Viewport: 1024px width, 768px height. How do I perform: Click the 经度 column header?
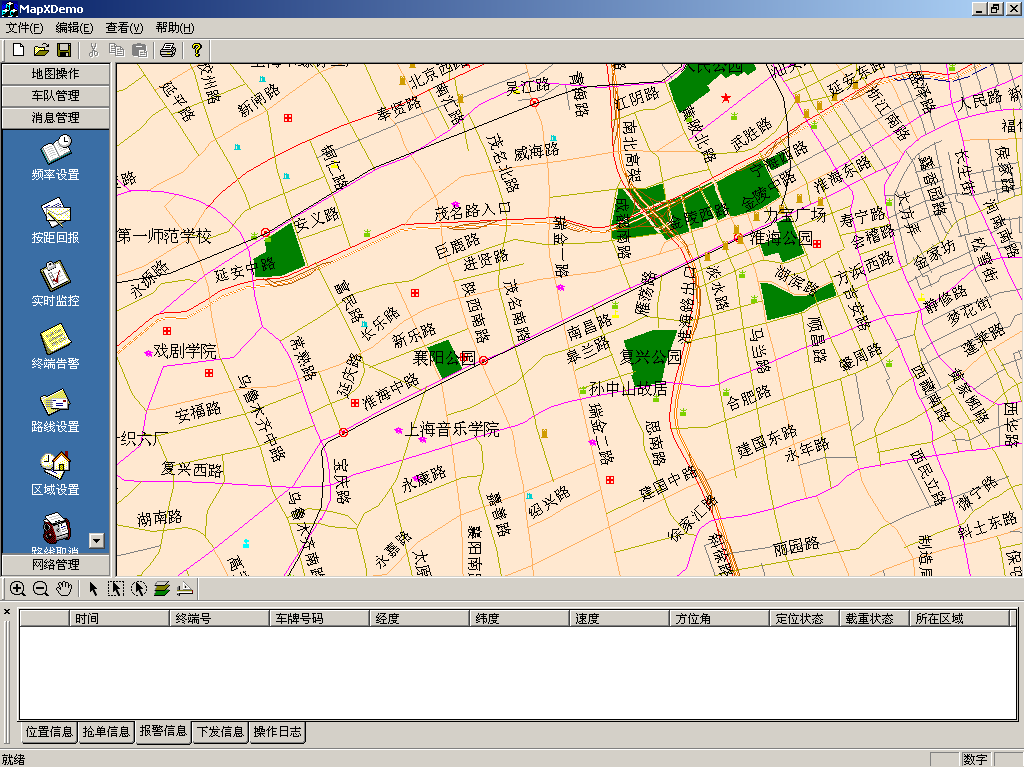[x=419, y=618]
